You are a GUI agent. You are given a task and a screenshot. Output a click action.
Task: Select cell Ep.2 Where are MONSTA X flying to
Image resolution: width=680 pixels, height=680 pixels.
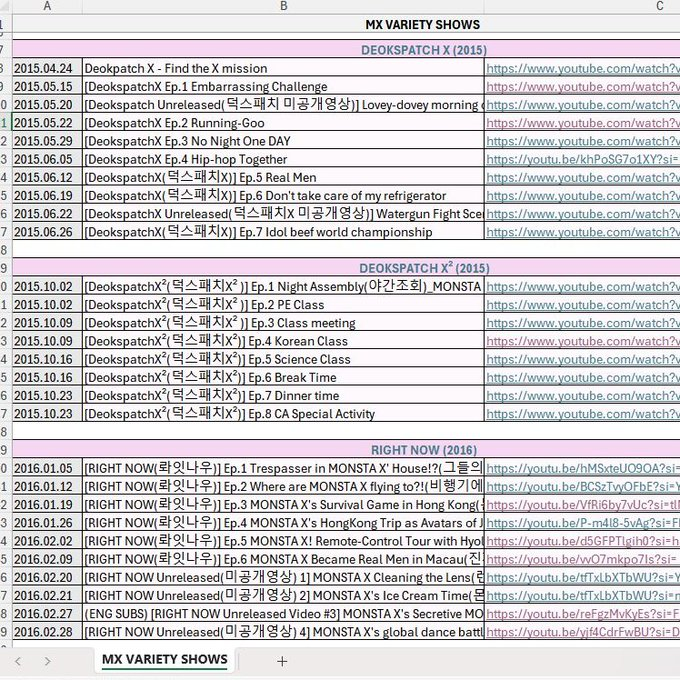[x=283, y=487]
